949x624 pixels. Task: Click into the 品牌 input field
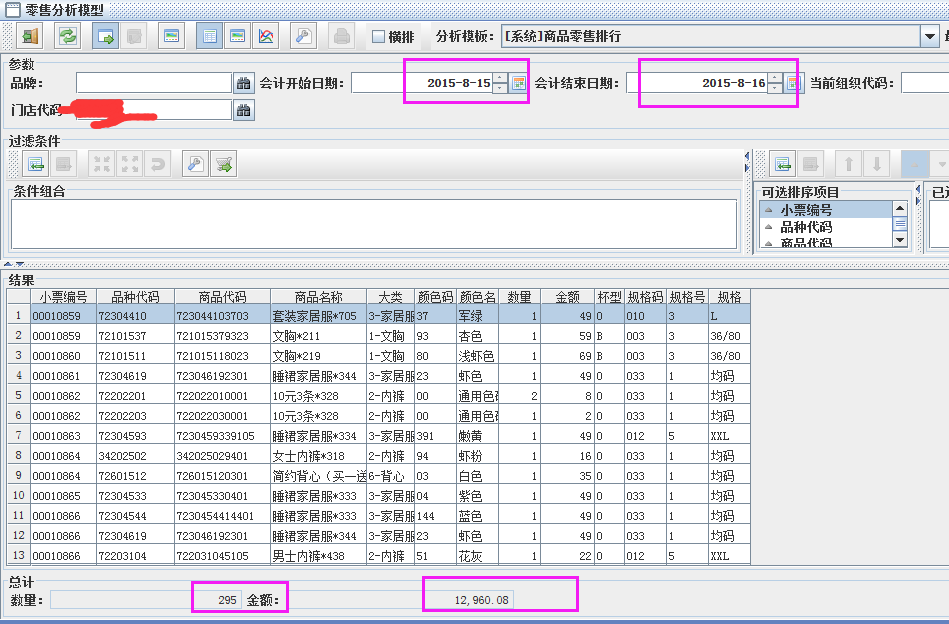[154, 84]
